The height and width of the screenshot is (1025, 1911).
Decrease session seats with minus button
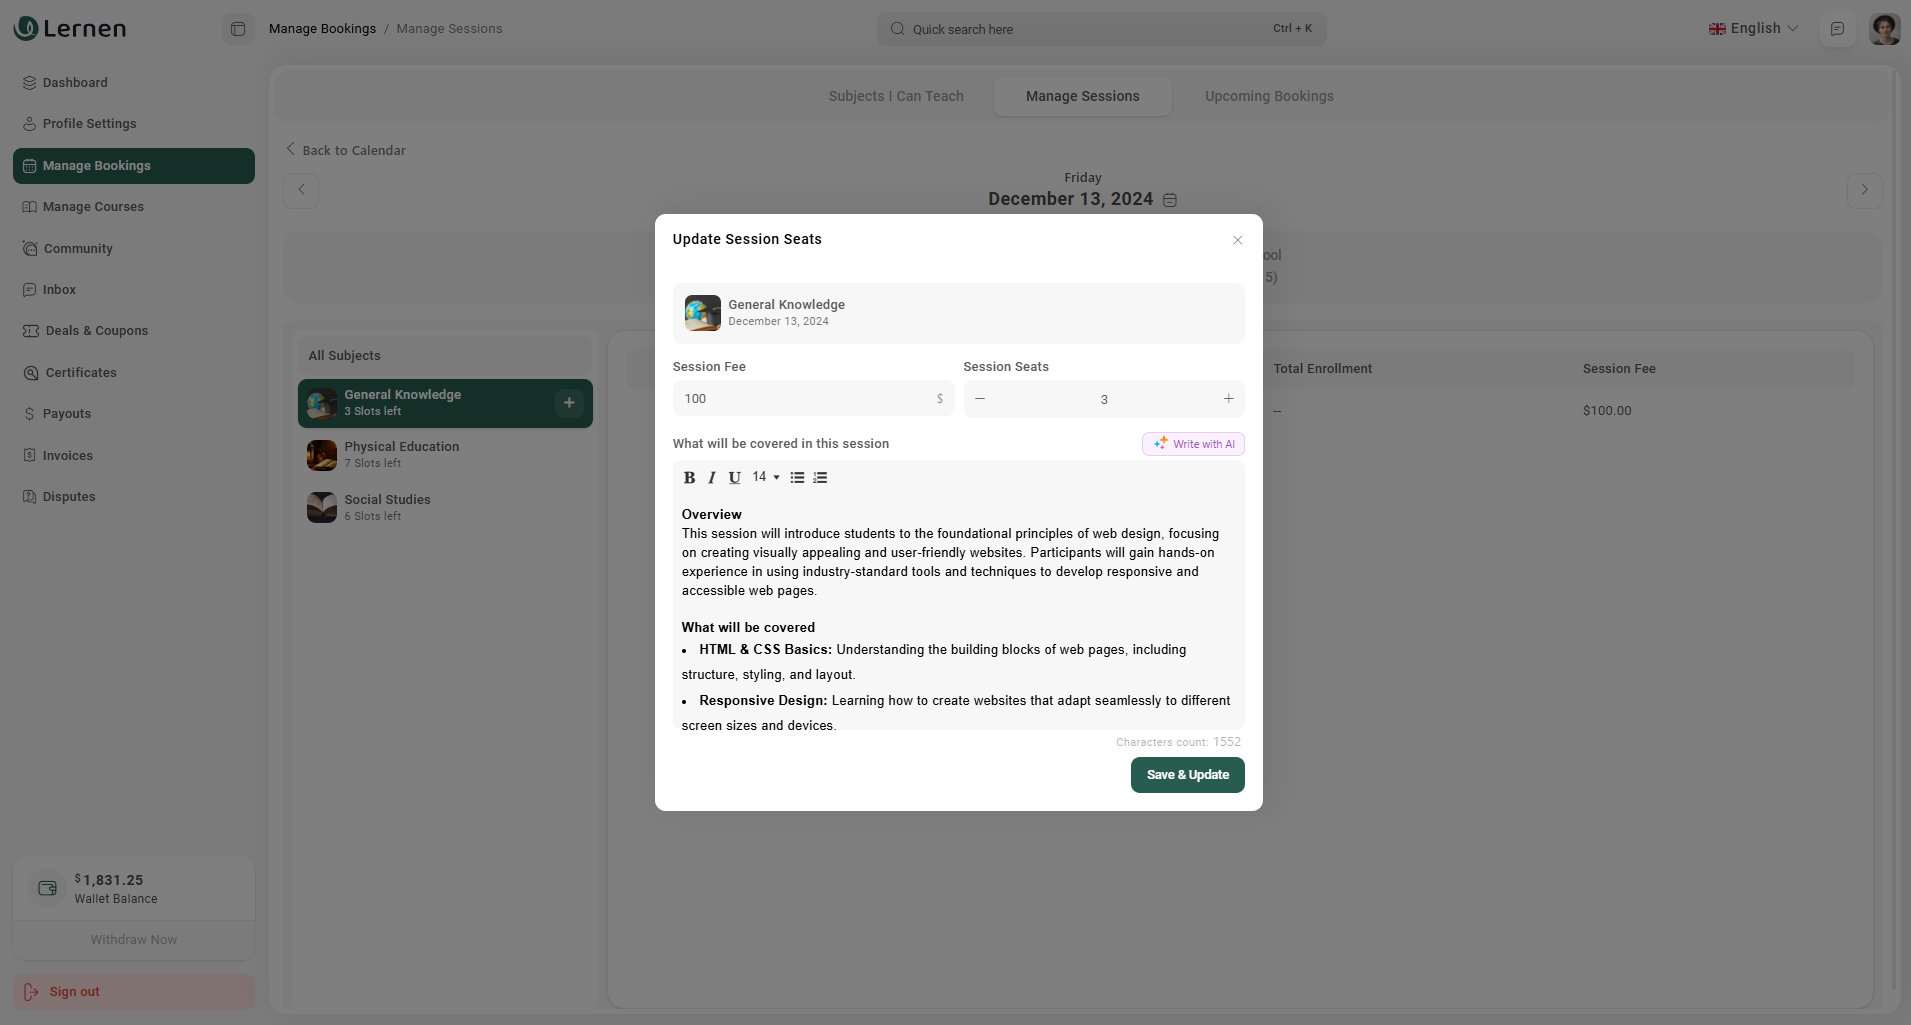(980, 399)
